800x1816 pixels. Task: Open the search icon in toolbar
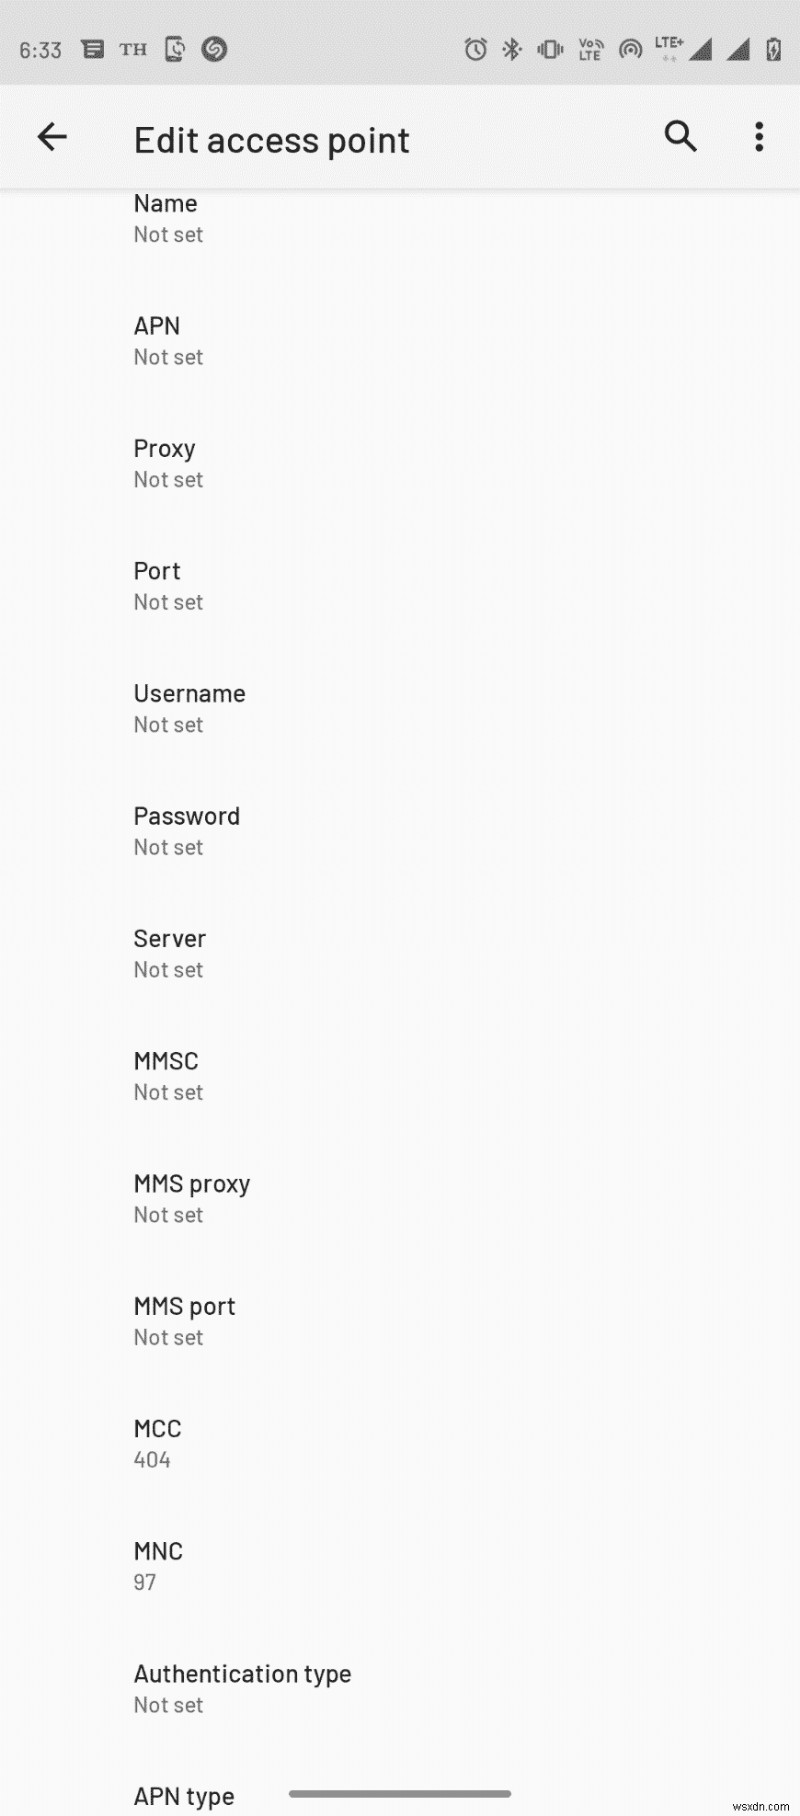680,136
